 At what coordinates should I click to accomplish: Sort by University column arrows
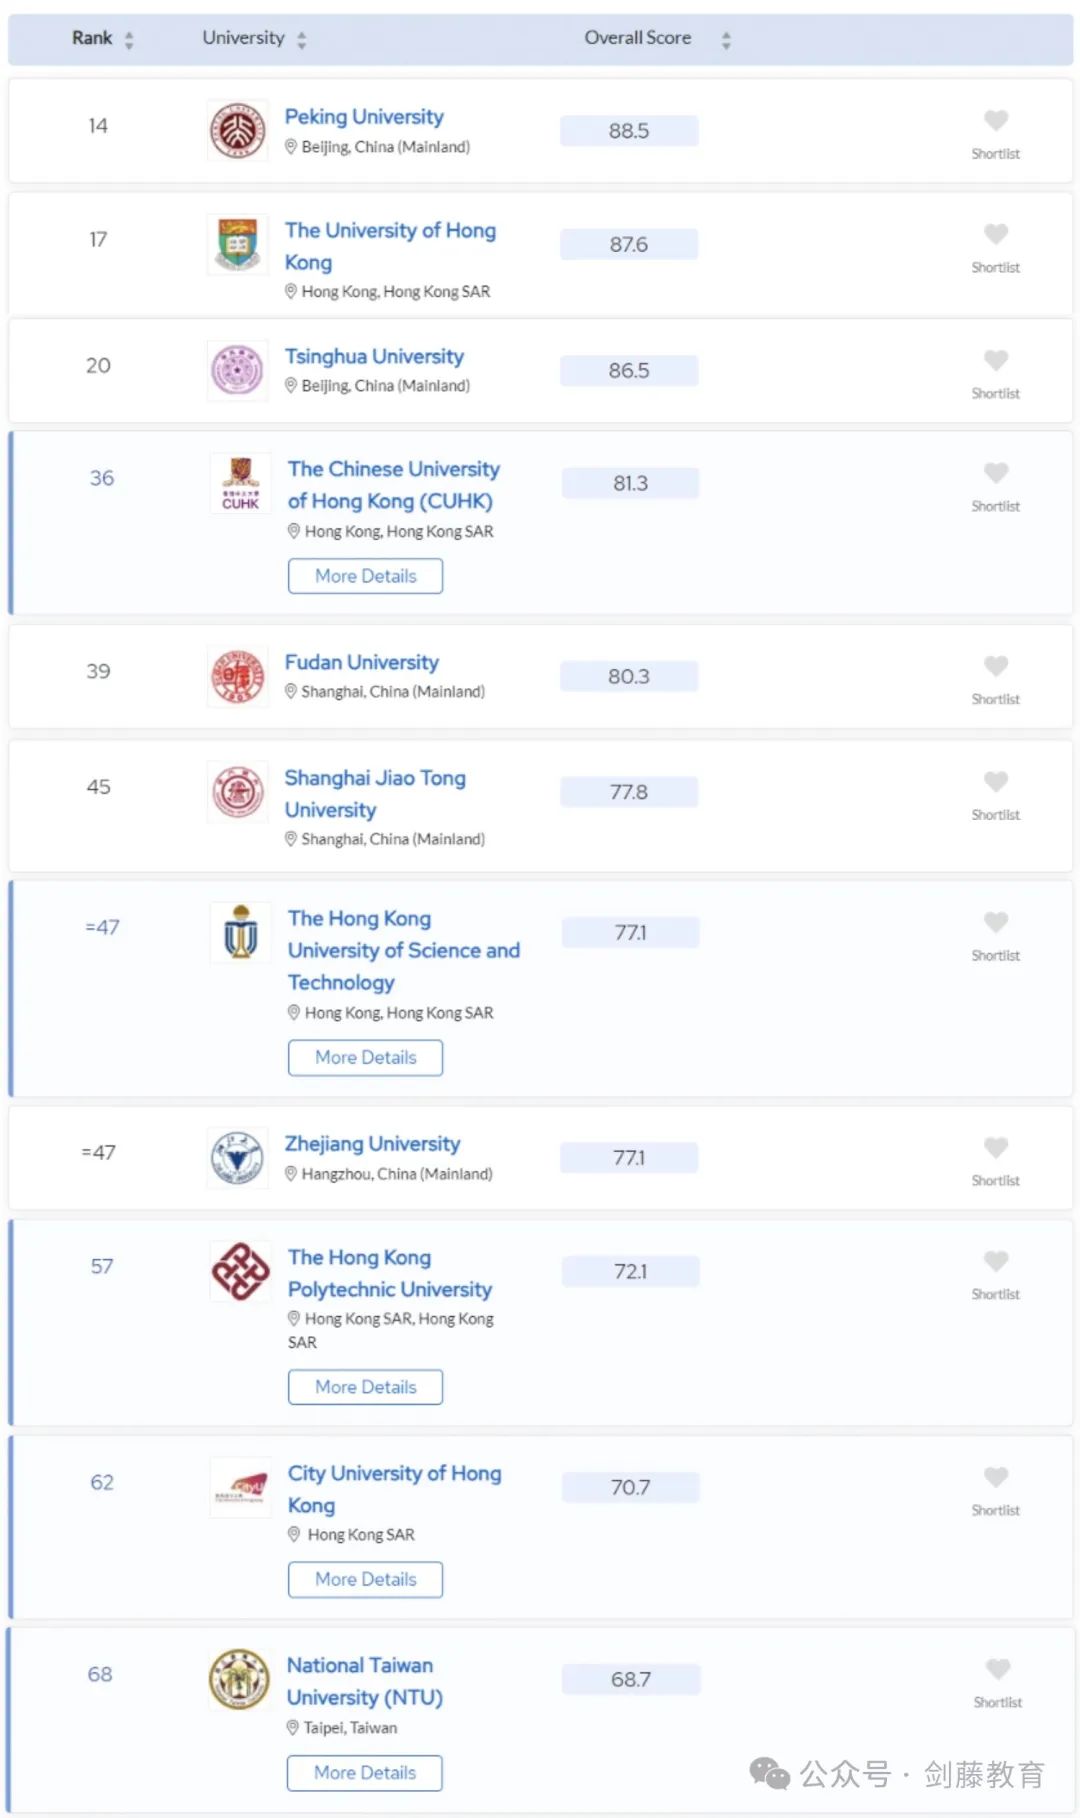(302, 40)
